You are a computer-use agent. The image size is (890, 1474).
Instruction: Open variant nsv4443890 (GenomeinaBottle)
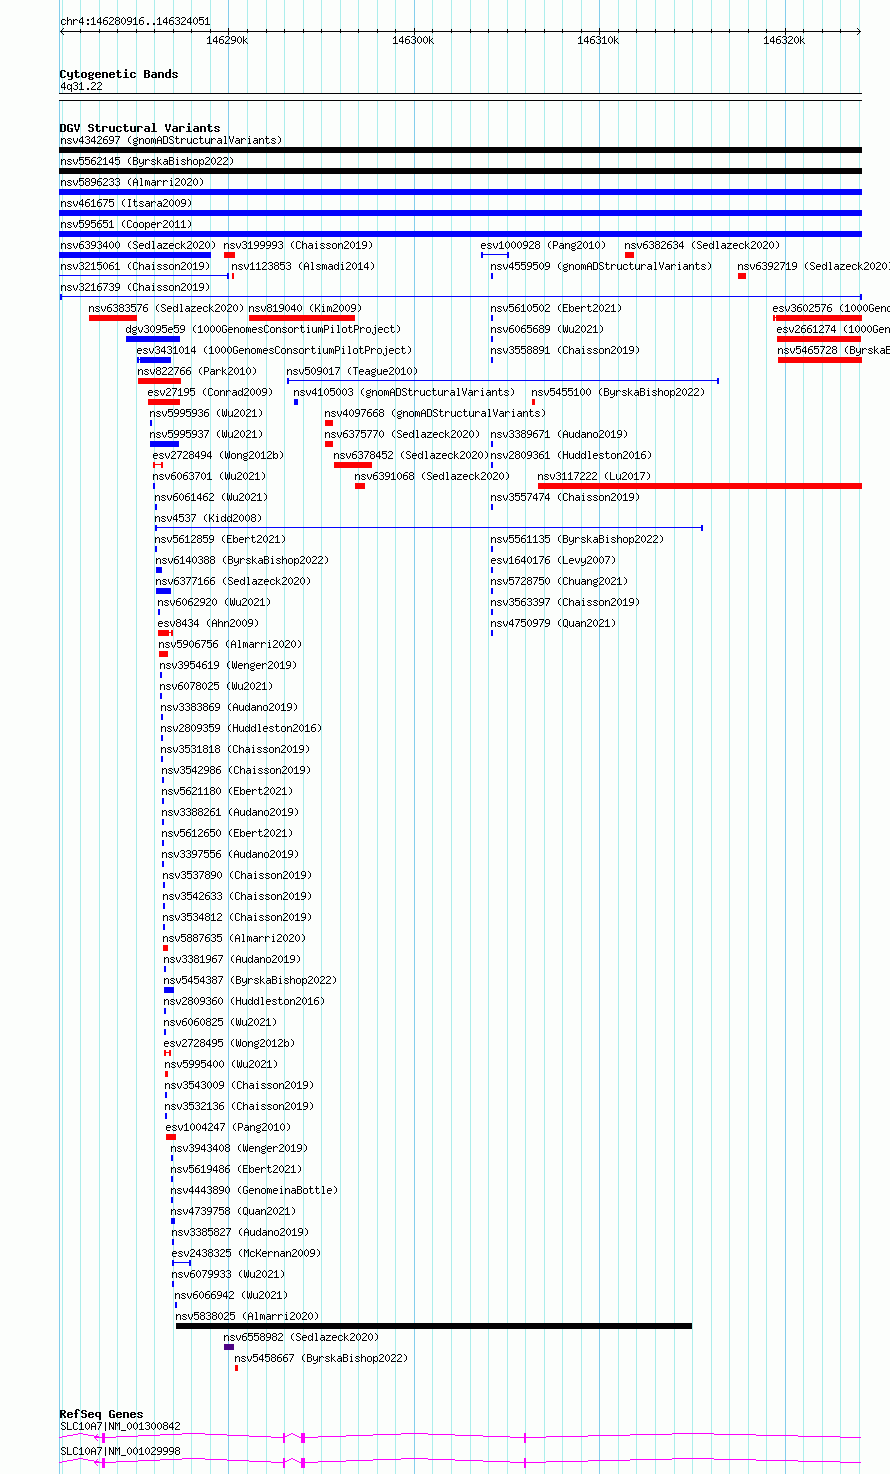(x=254, y=1190)
